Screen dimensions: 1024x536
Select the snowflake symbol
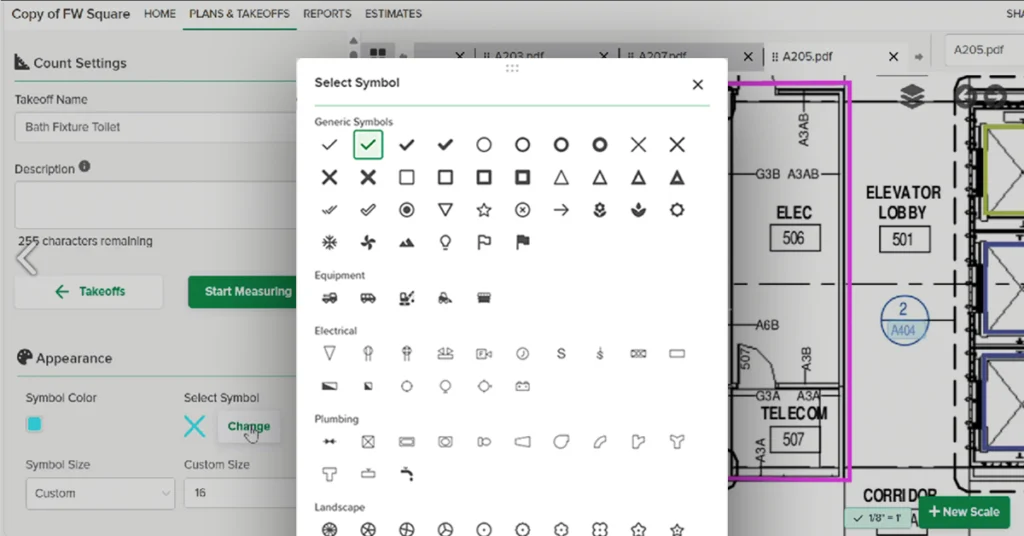pyautogui.click(x=329, y=243)
